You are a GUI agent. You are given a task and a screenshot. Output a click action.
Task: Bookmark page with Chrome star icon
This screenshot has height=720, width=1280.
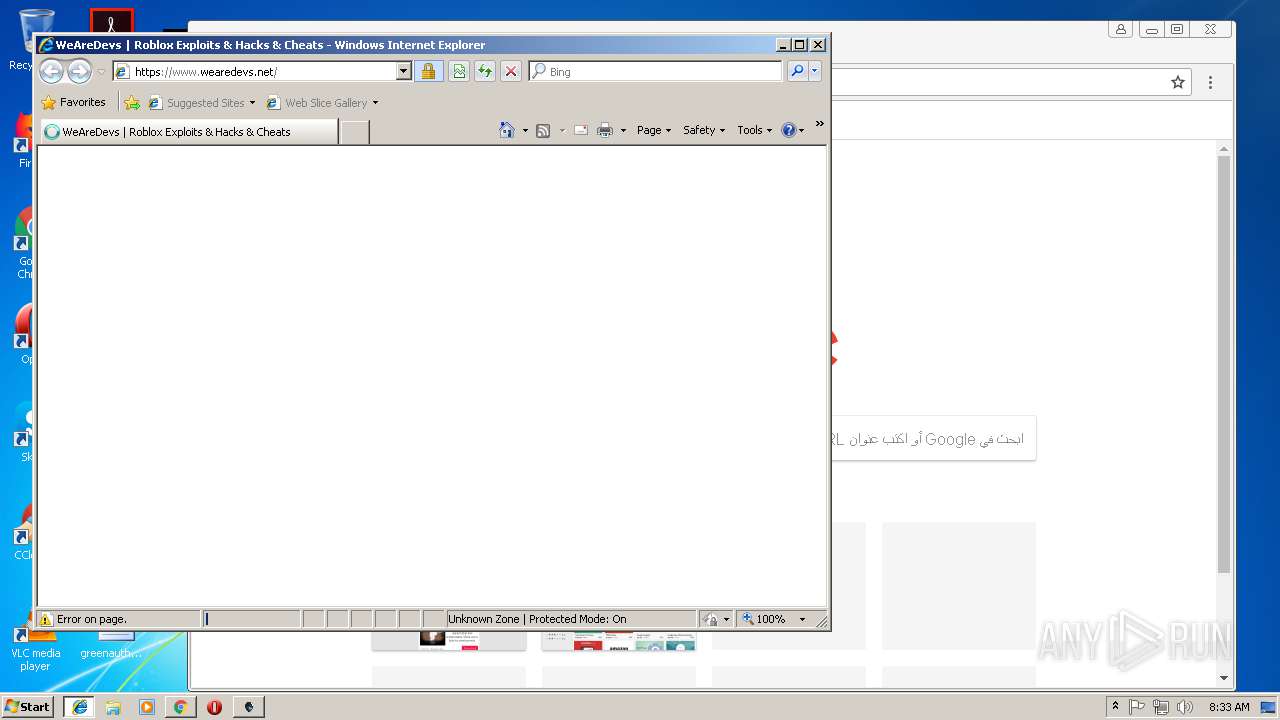[1178, 82]
